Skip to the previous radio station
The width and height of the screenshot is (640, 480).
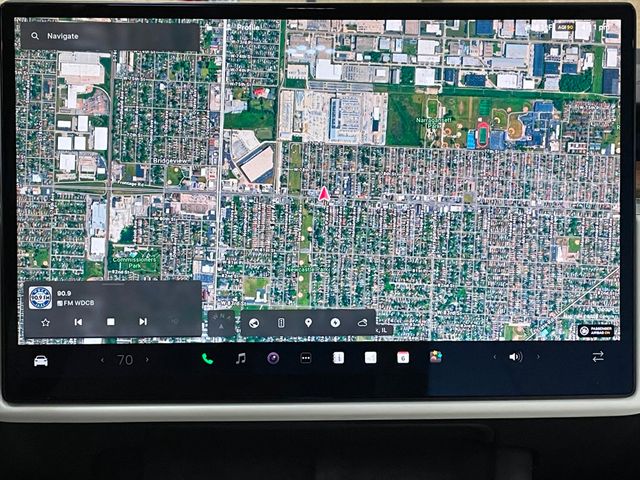(78, 322)
